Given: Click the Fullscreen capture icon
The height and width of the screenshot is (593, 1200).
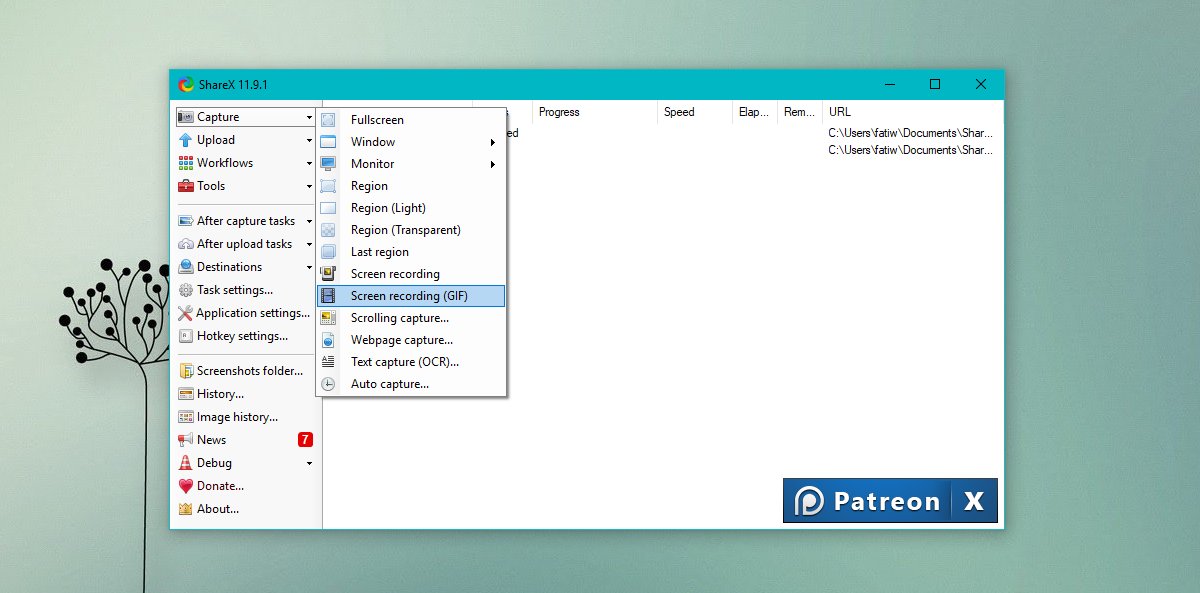Looking at the screenshot, I should 328,120.
